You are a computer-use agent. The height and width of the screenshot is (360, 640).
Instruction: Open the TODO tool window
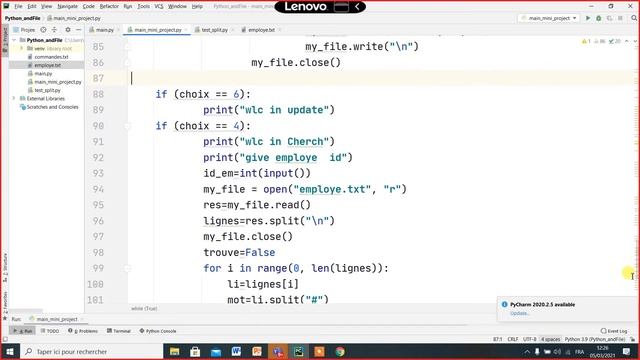click(50, 331)
